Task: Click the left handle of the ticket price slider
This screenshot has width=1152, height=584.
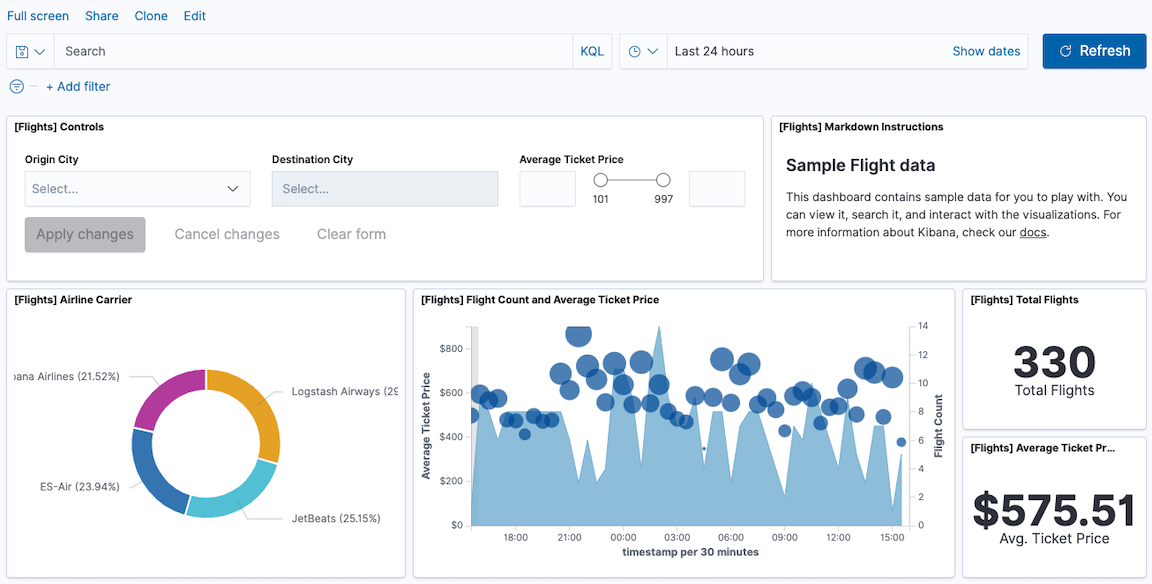Action: click(601, 180)
